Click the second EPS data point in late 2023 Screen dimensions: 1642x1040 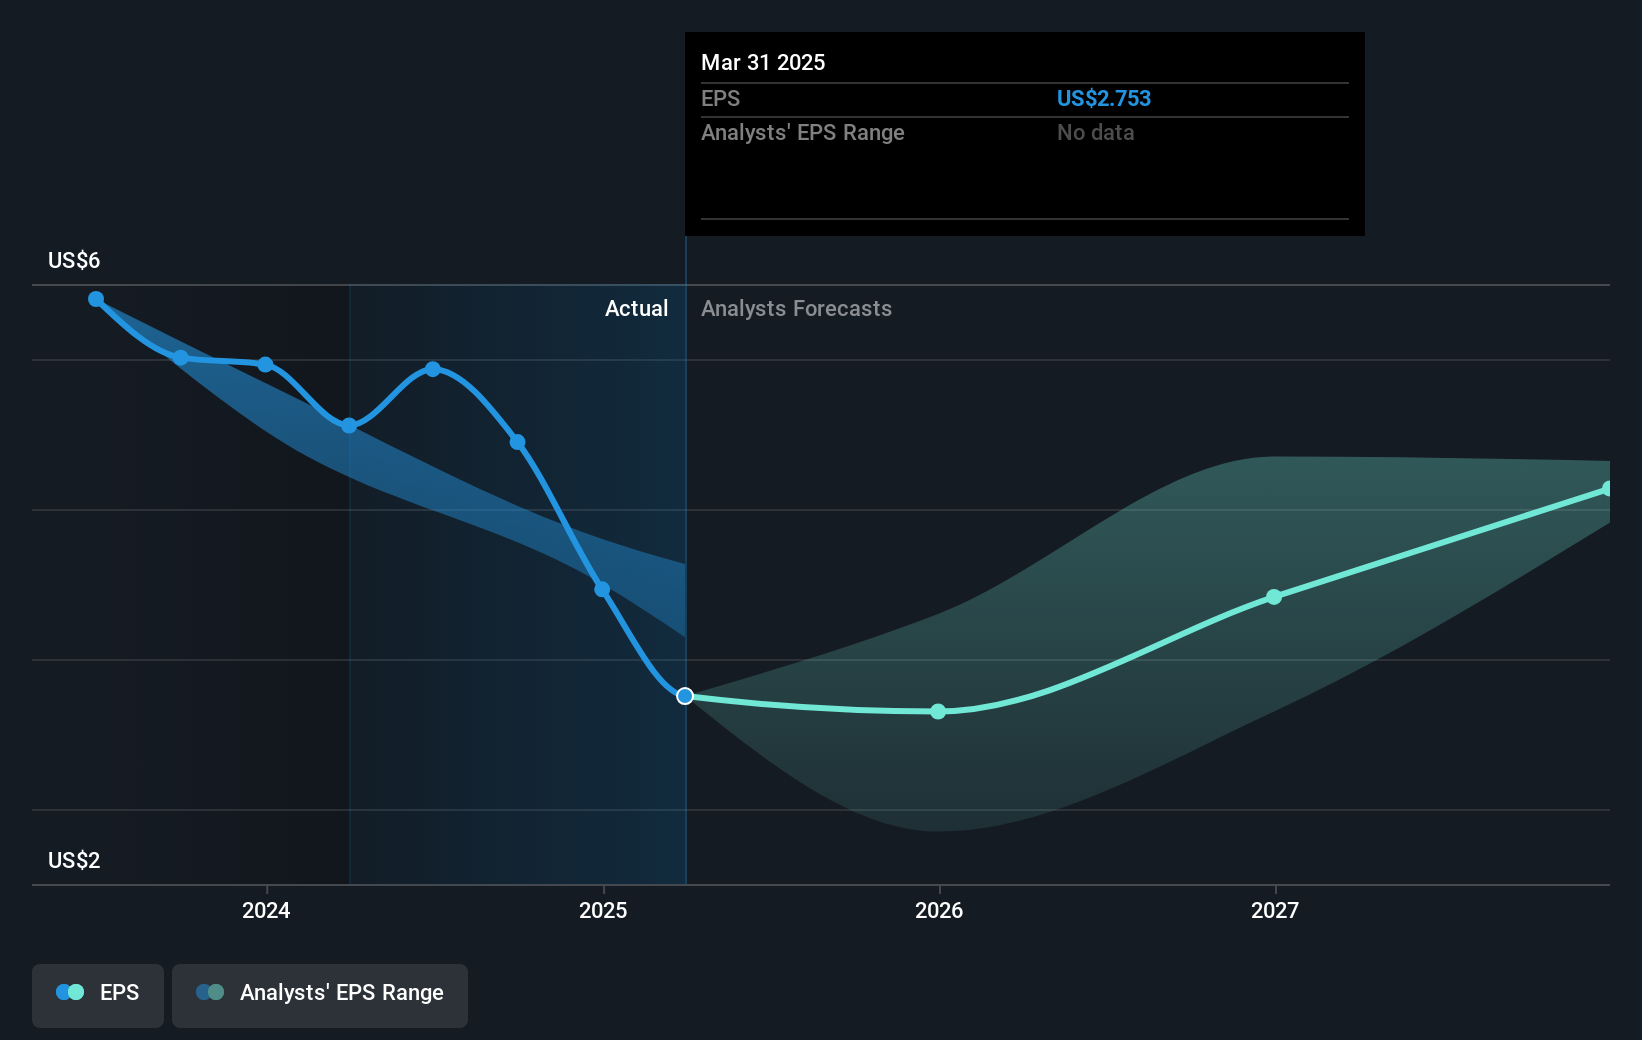[180, 358]
